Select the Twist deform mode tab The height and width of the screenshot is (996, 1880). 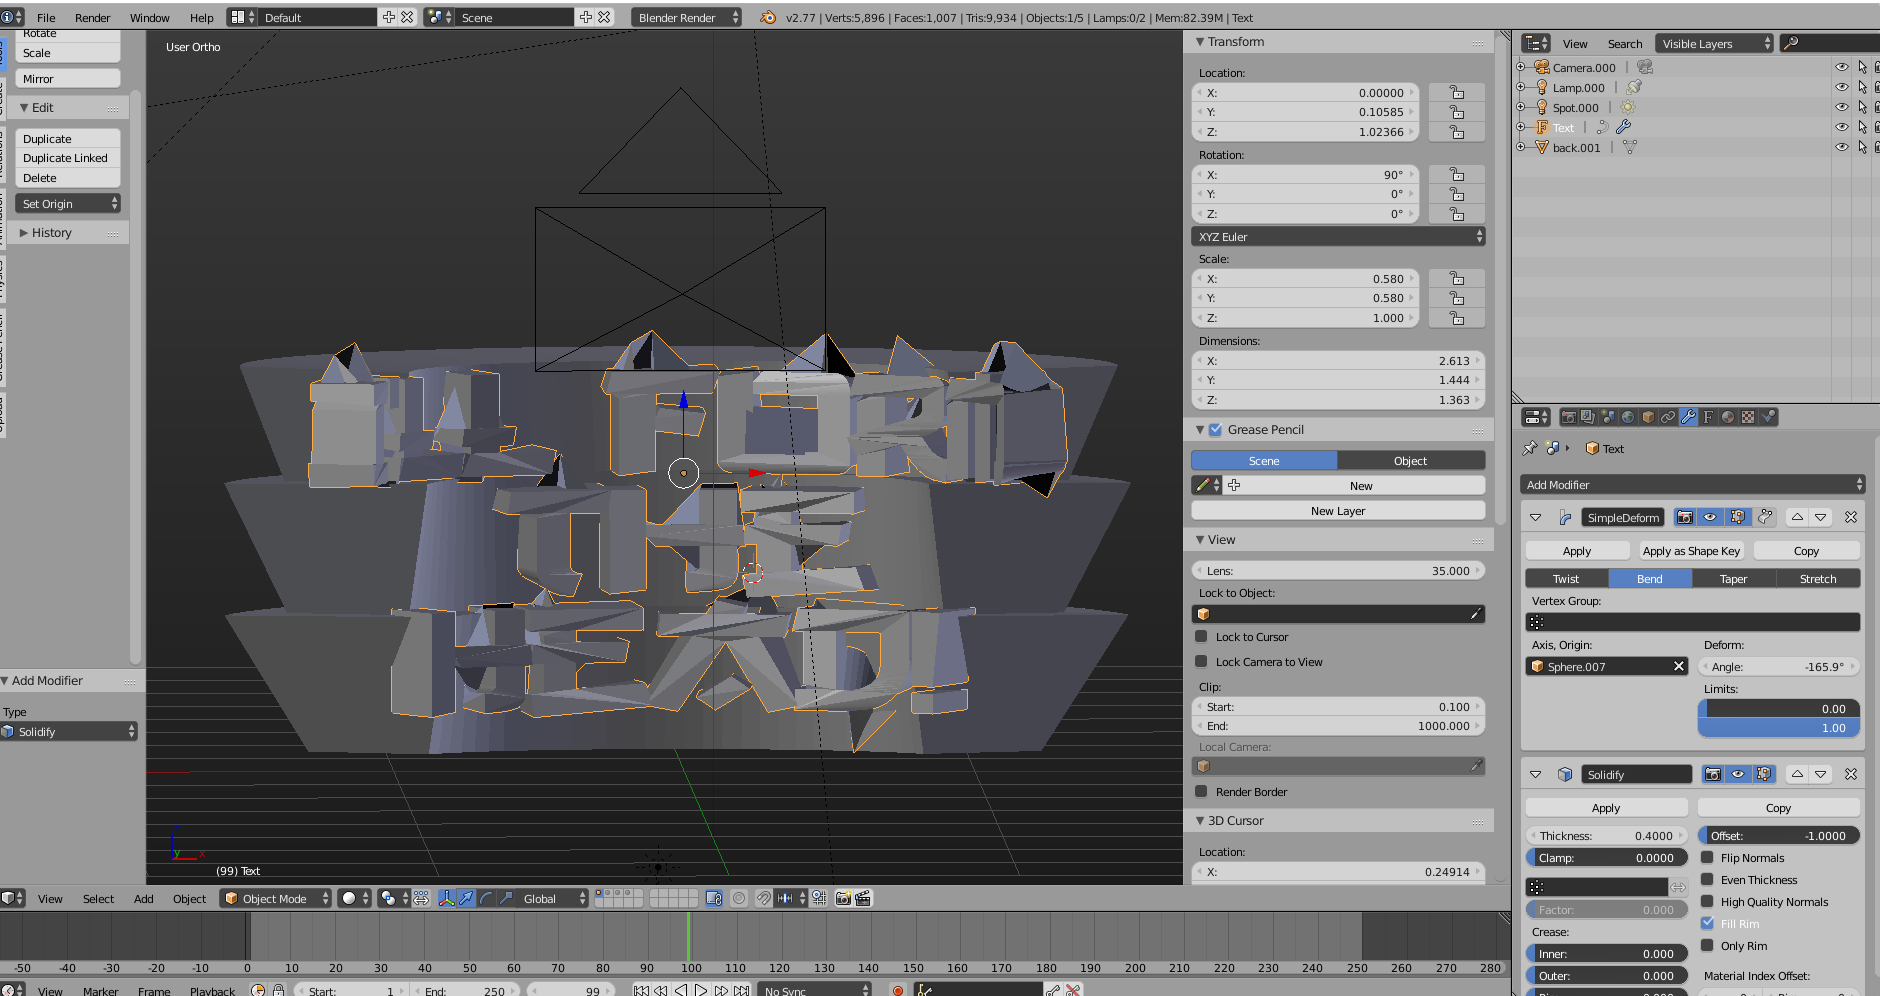point(1566,578)
